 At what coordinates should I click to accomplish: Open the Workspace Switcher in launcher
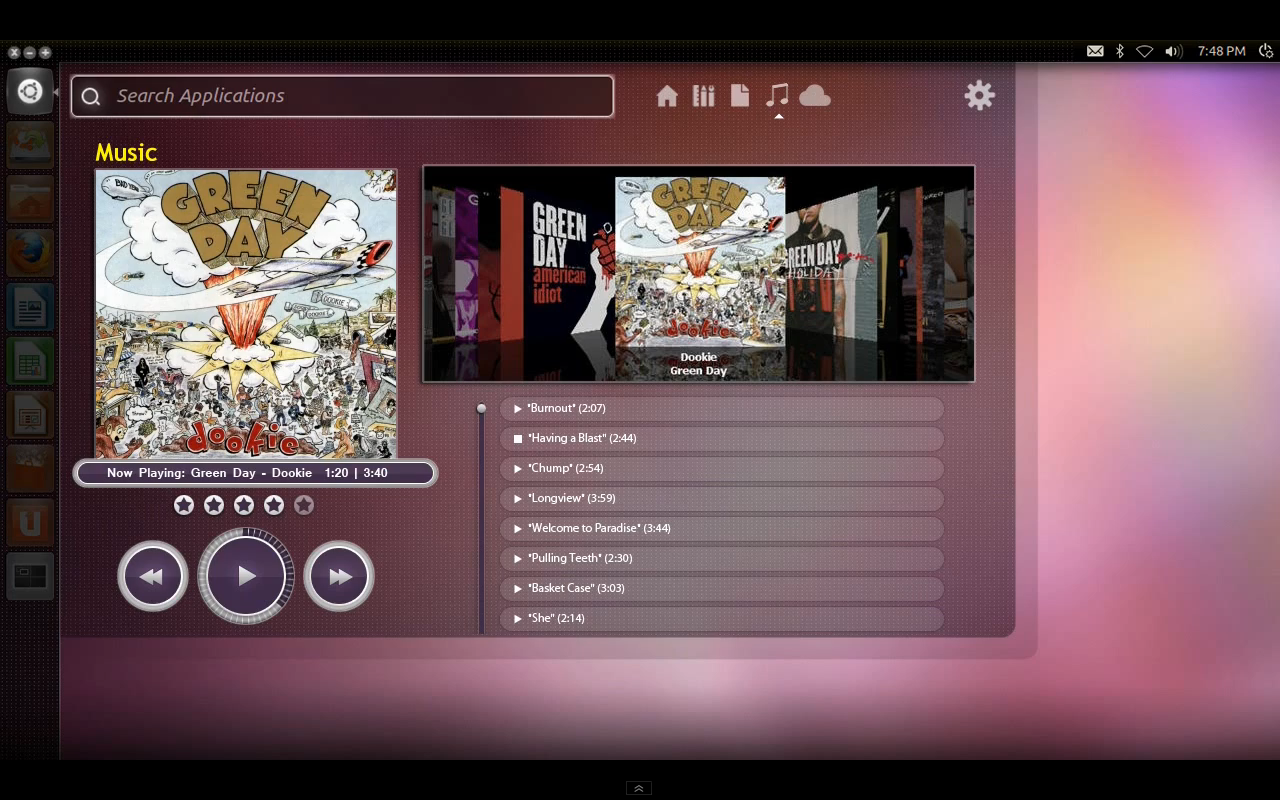pos(30,577)
